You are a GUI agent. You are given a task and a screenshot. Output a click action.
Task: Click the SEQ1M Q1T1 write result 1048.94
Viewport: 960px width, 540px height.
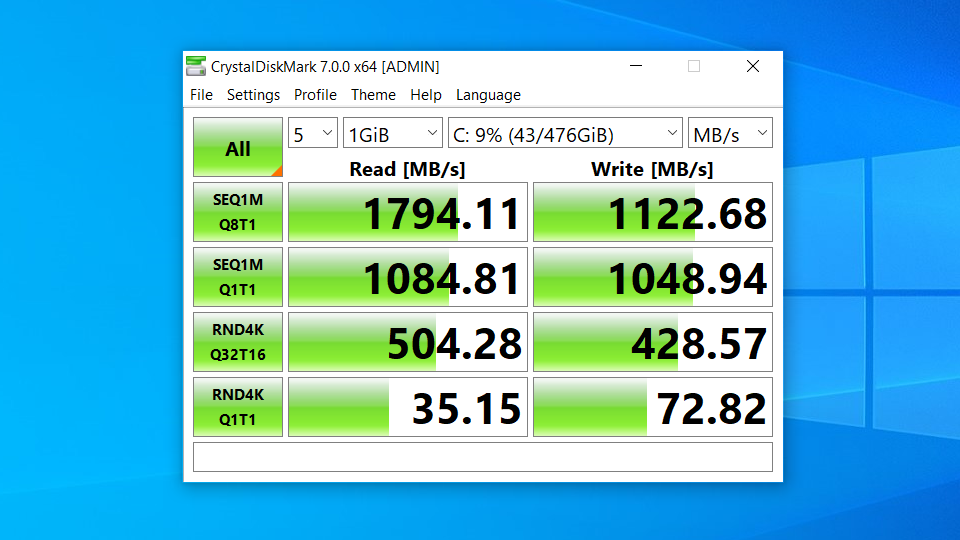click(x=653, y=277)
